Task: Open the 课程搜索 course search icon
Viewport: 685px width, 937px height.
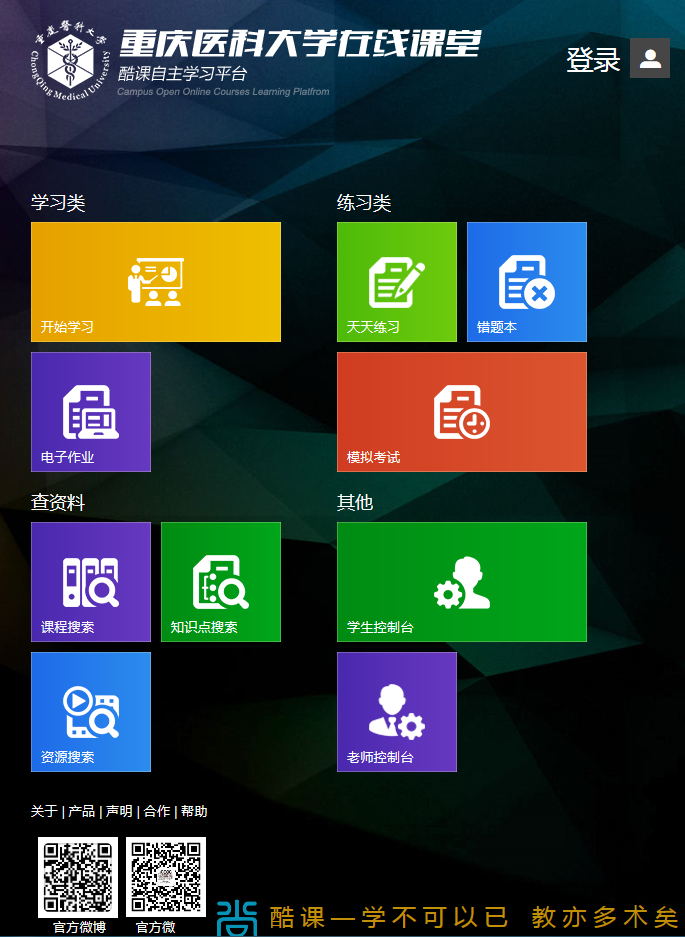Action: 91,582
